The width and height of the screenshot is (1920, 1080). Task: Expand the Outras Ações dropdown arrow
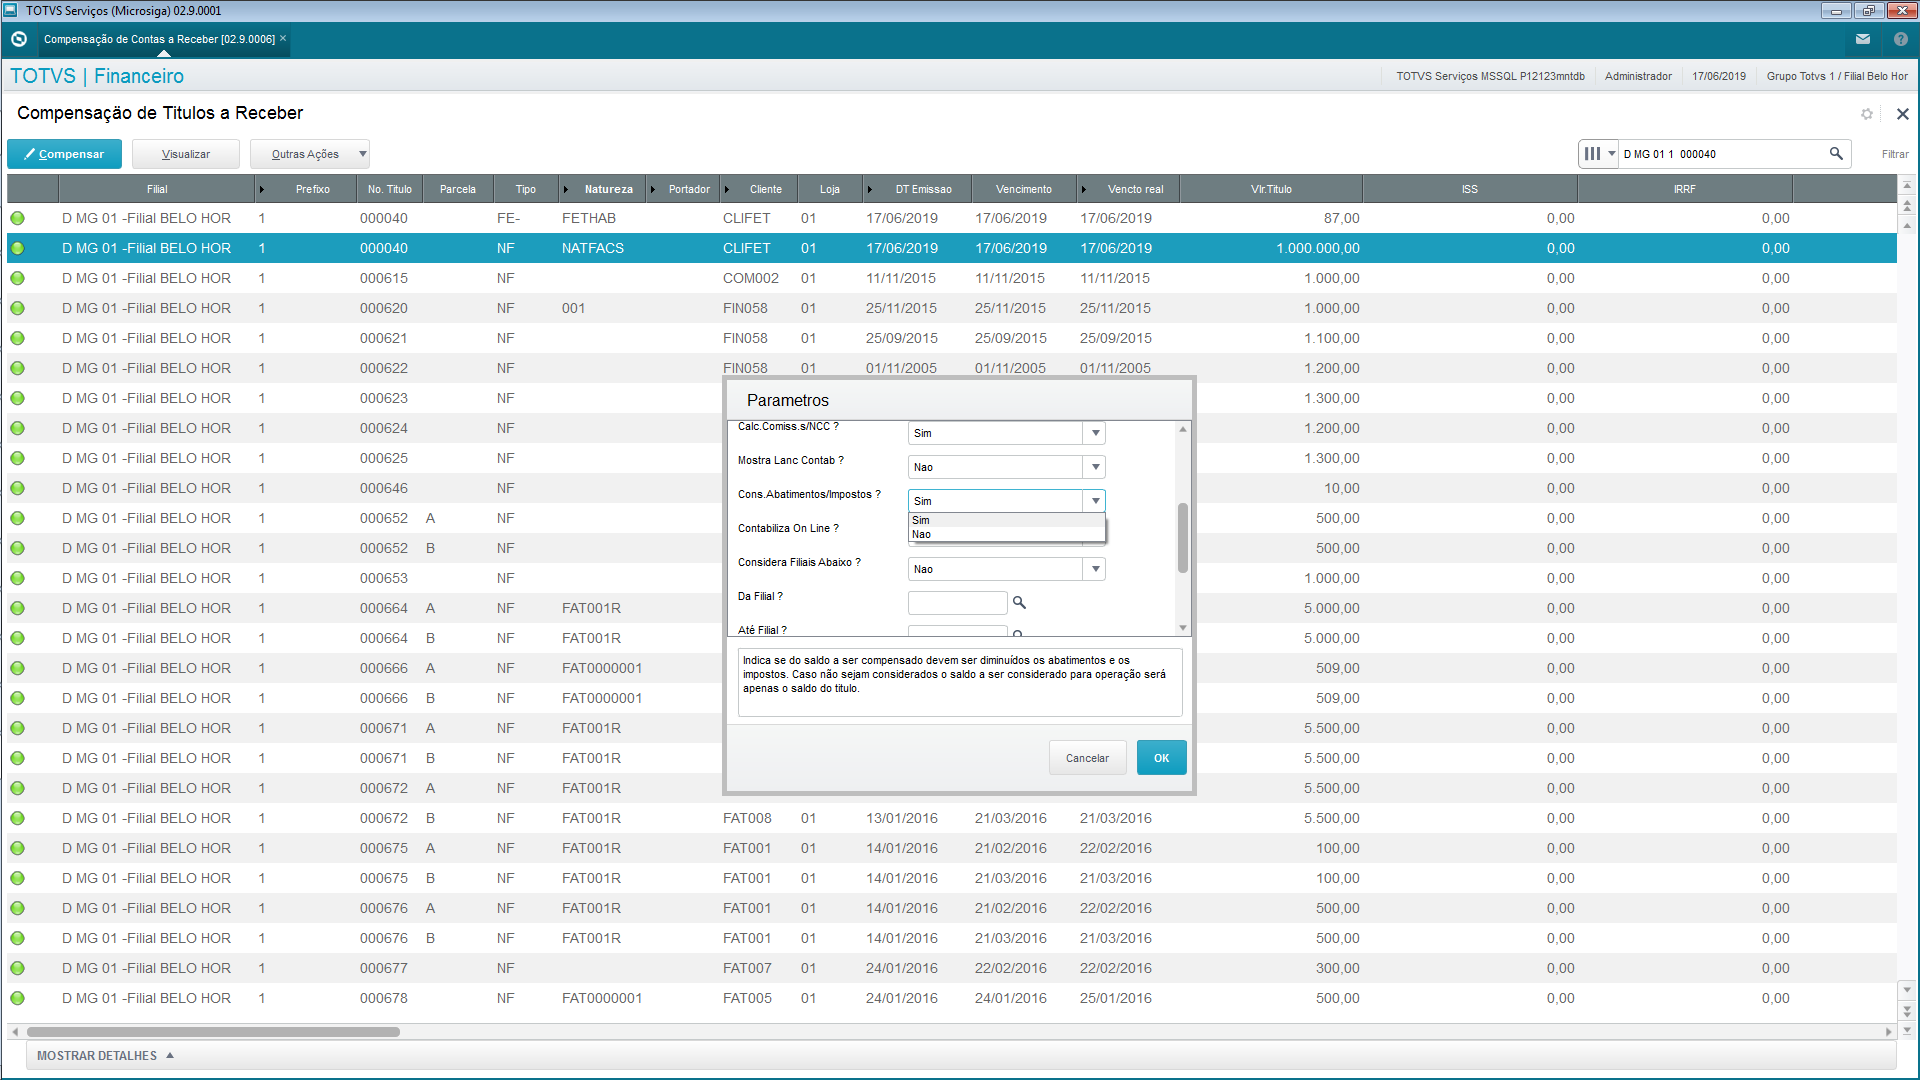[362, 154]
